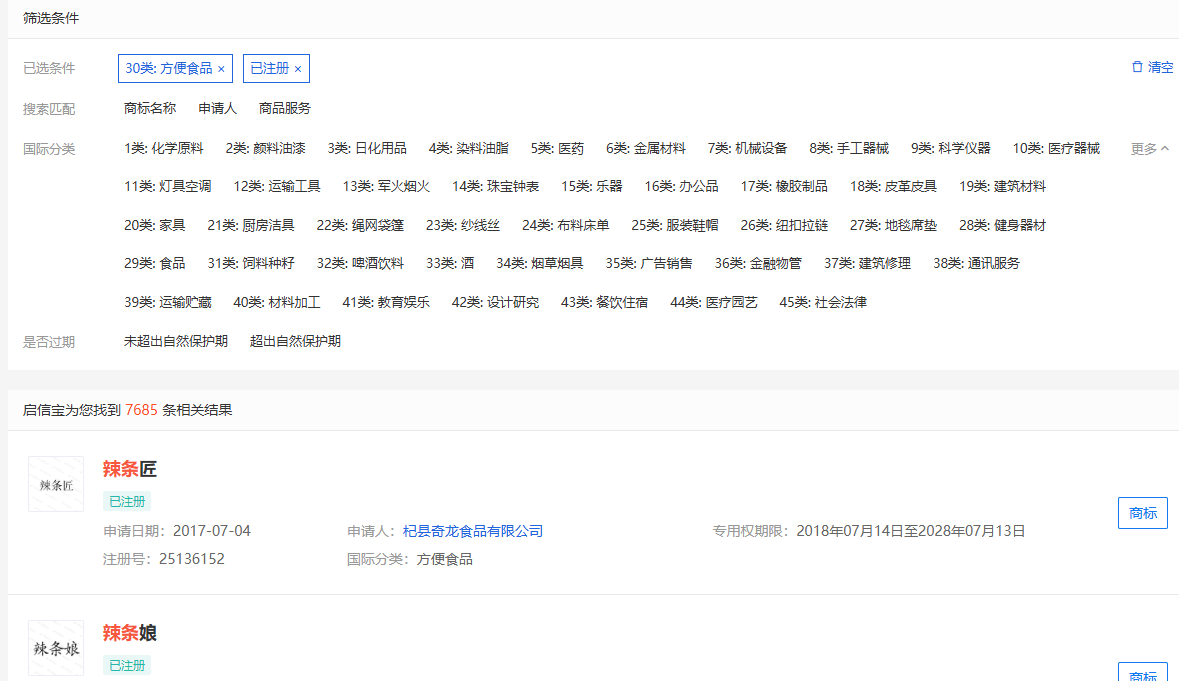Click the trash icon to clear filters
Viewport: 1179px width, 681px height.
[1137, 67]
